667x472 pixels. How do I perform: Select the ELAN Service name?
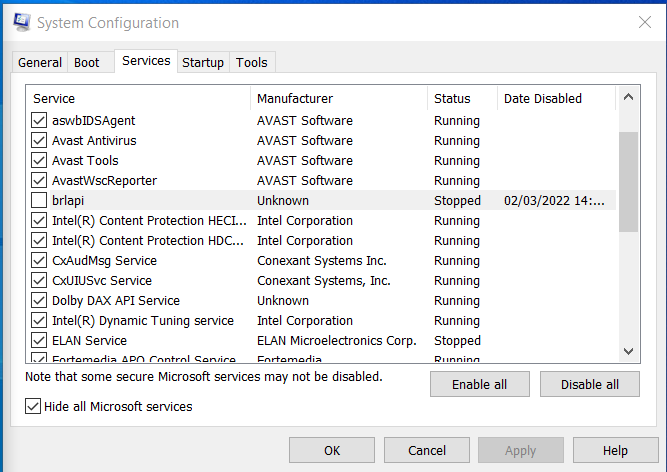[89, 341]
